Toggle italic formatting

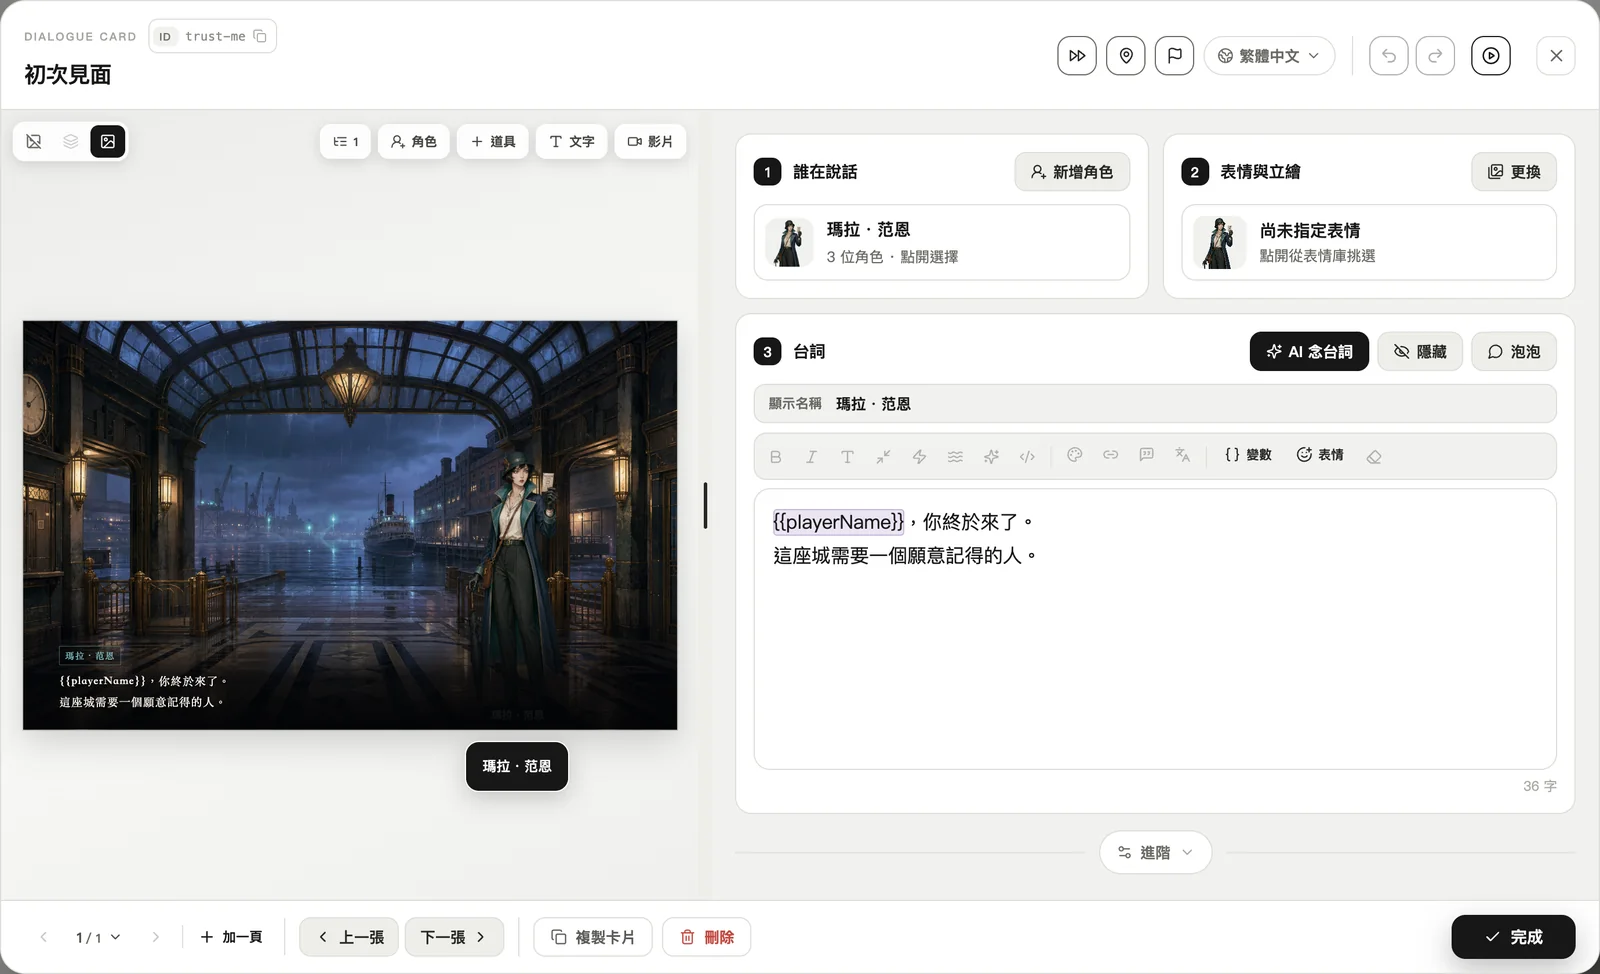click(811, 456)
